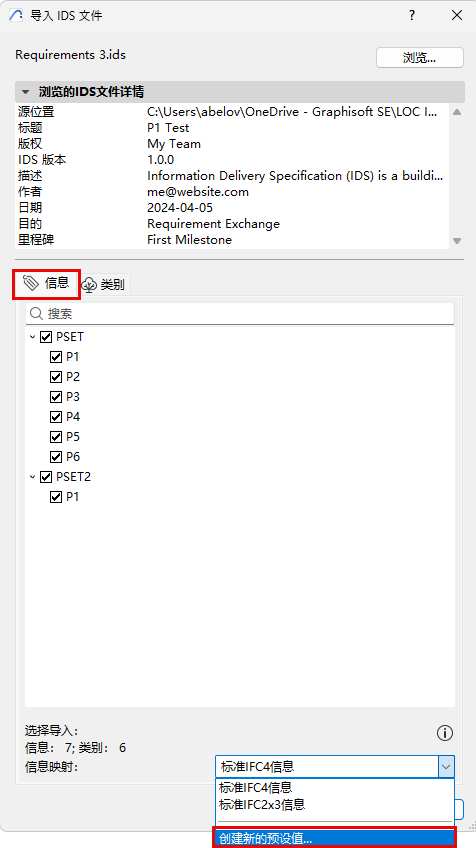Uncheck the P2 checkbox
Viewport: 476px width, 848px height.
pyautogui.click(x=56, y=377)
